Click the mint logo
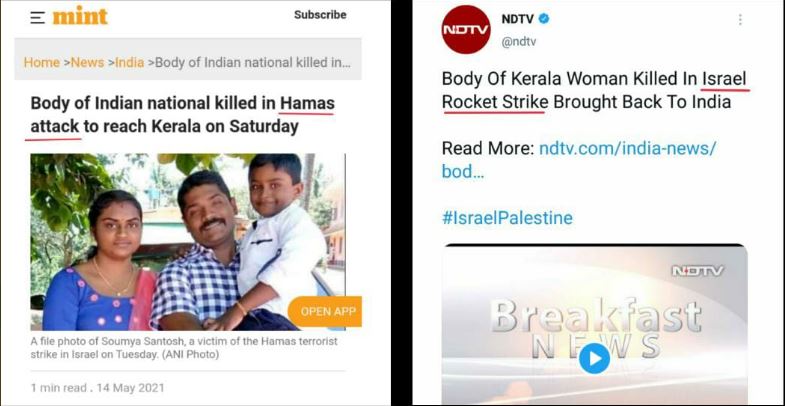 (80, 17)
